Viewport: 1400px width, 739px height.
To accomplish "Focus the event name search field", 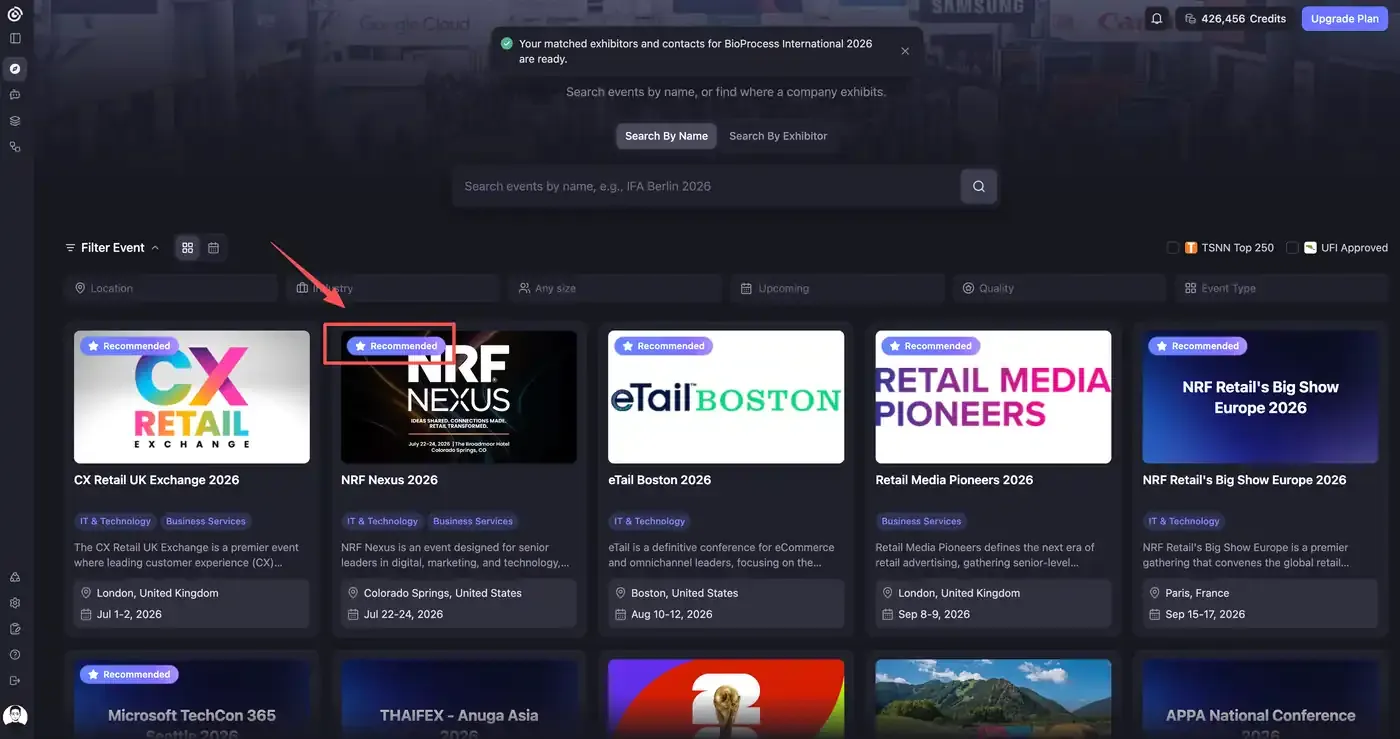I will tap(706, 186).
